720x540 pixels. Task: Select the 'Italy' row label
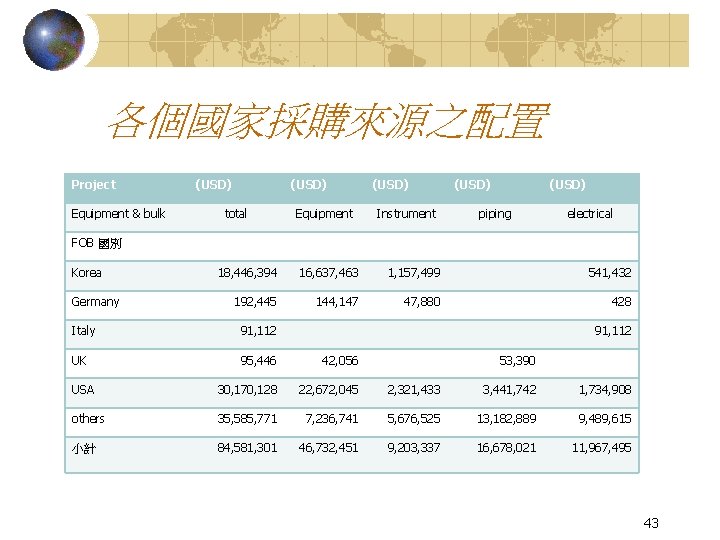(83, 331)
